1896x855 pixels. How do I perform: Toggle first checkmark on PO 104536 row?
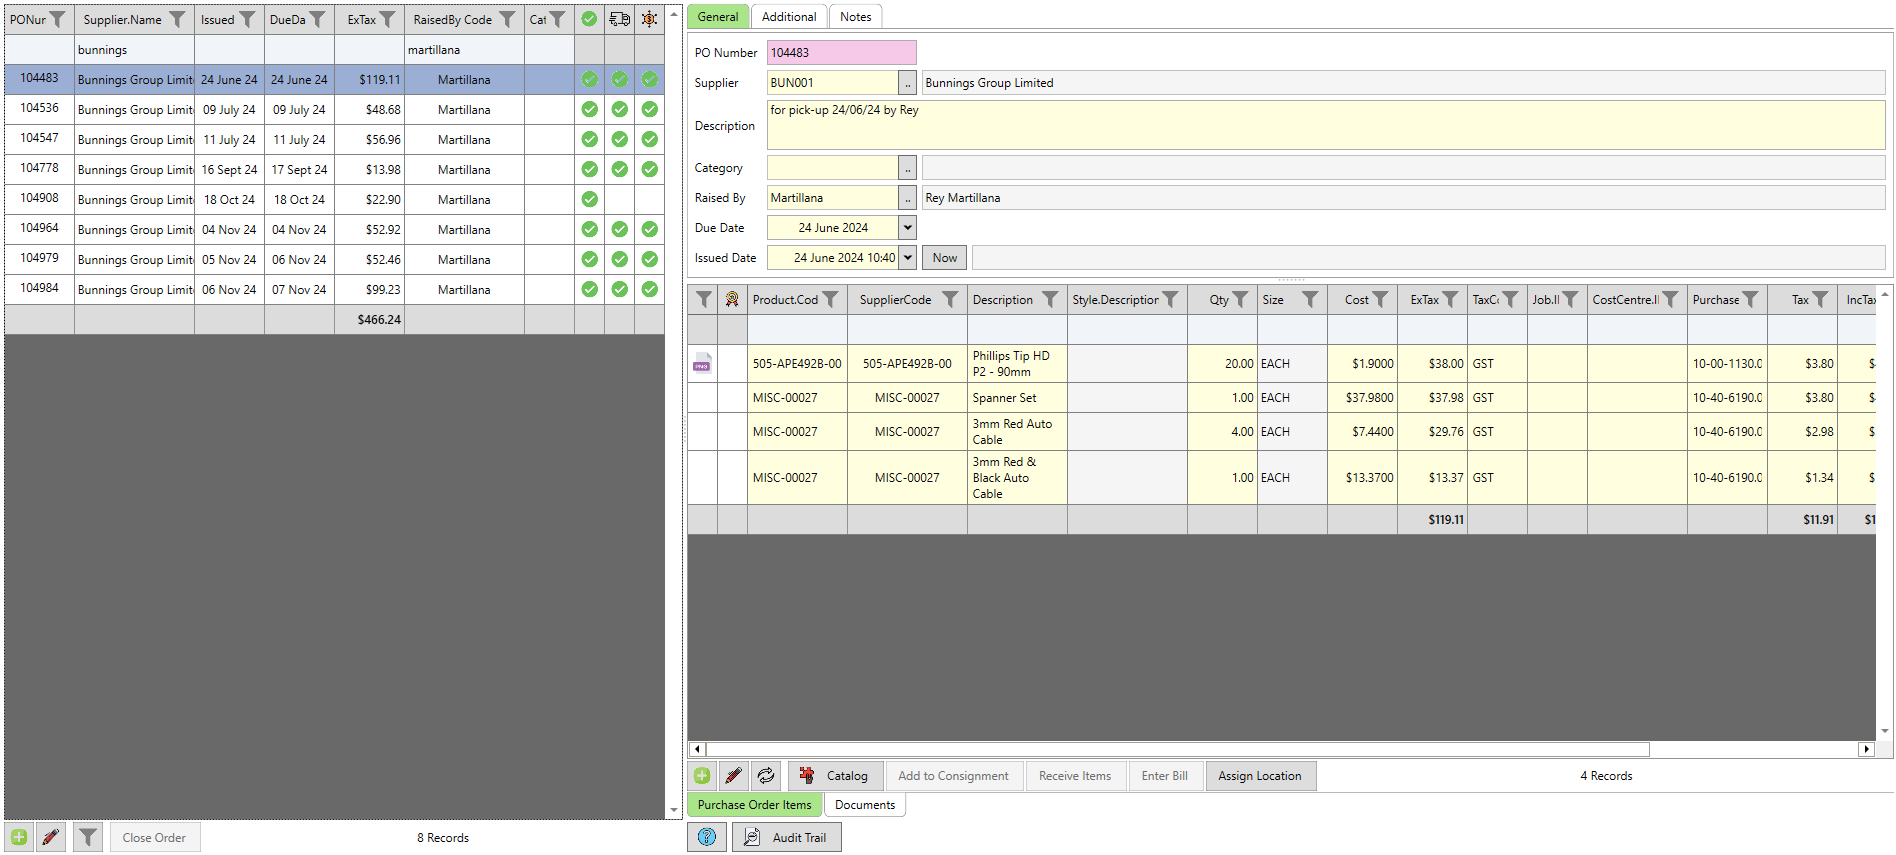coord(590,109)
